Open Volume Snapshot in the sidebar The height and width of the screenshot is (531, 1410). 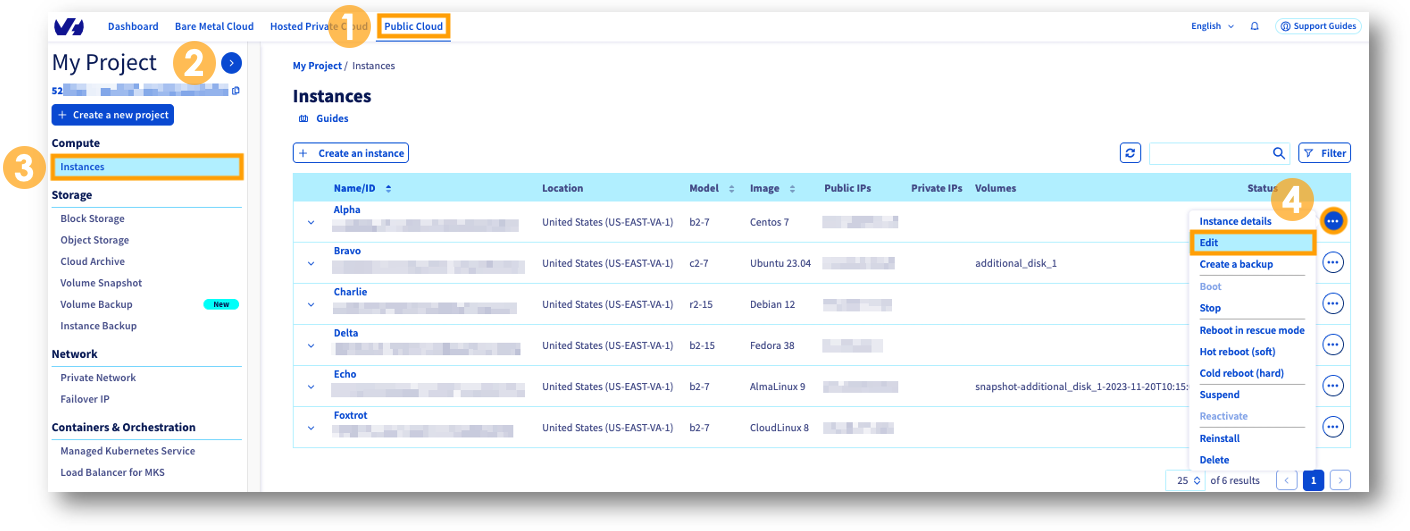click(101, 283)
